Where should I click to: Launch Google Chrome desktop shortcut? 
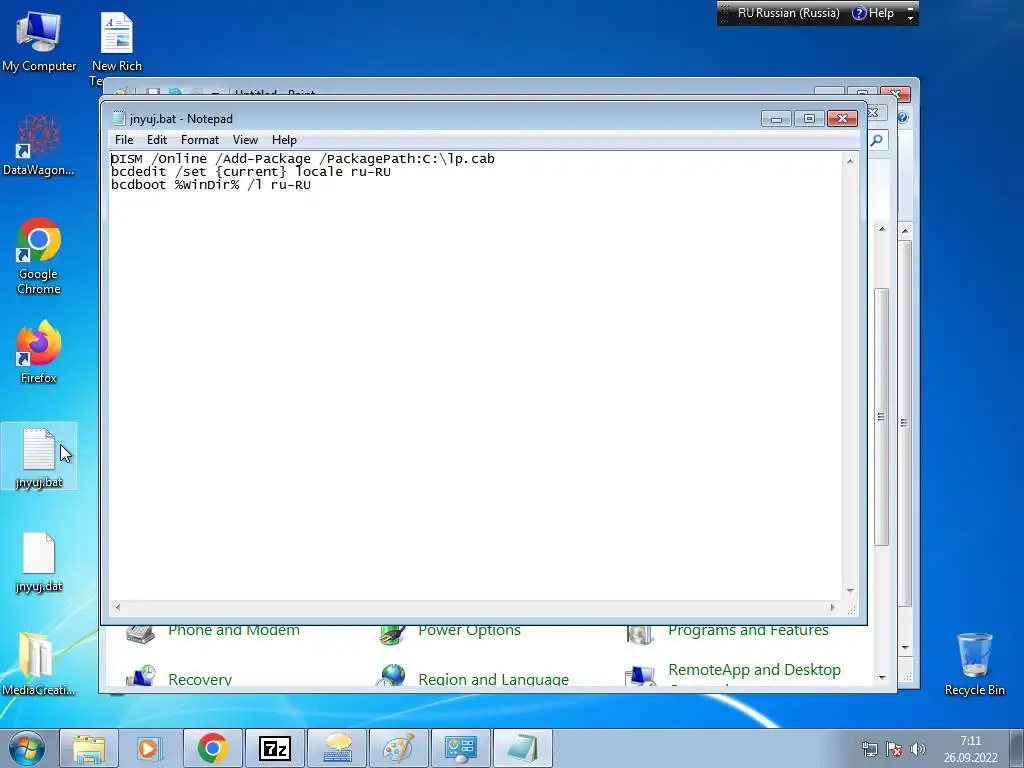tap(39, 256)
